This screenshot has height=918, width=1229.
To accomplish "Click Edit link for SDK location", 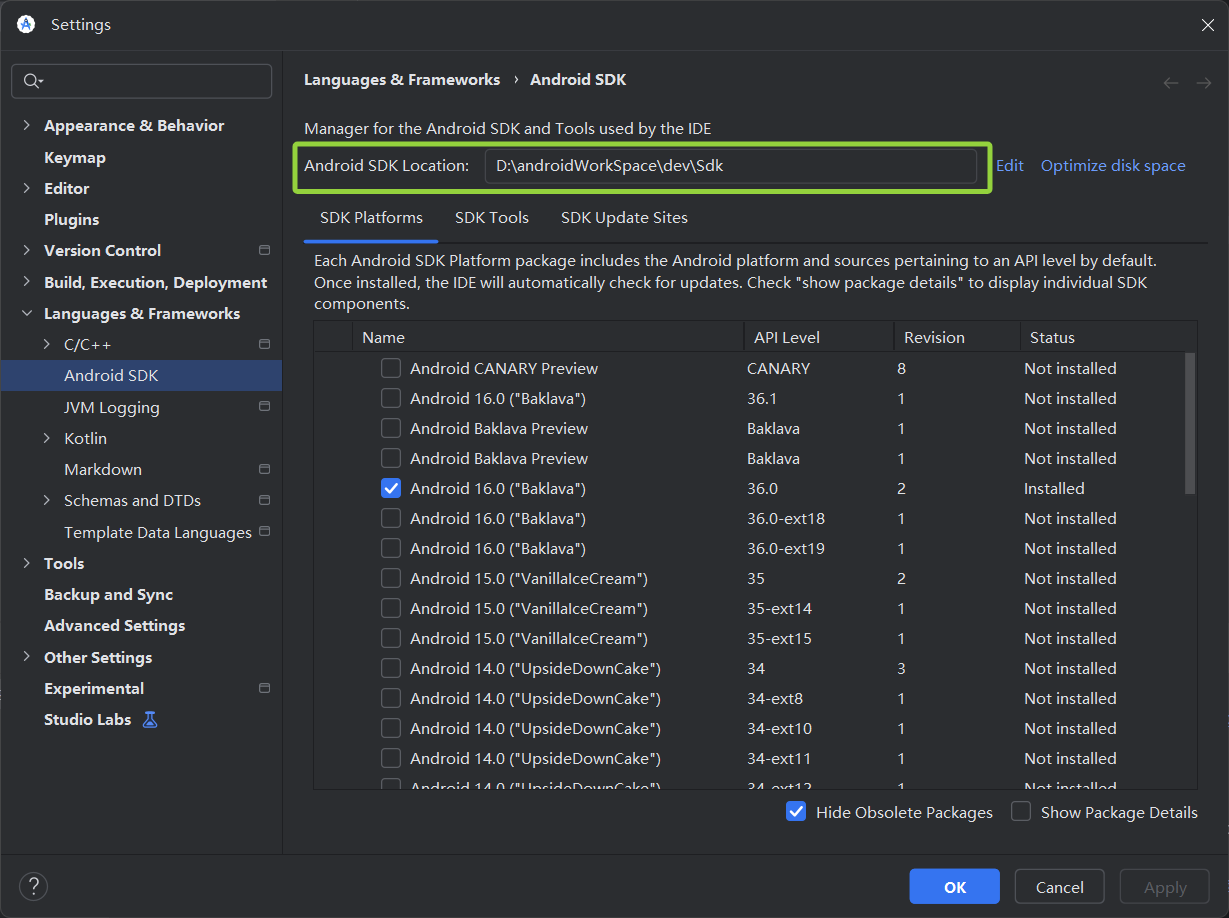I will pos(1010,166).
